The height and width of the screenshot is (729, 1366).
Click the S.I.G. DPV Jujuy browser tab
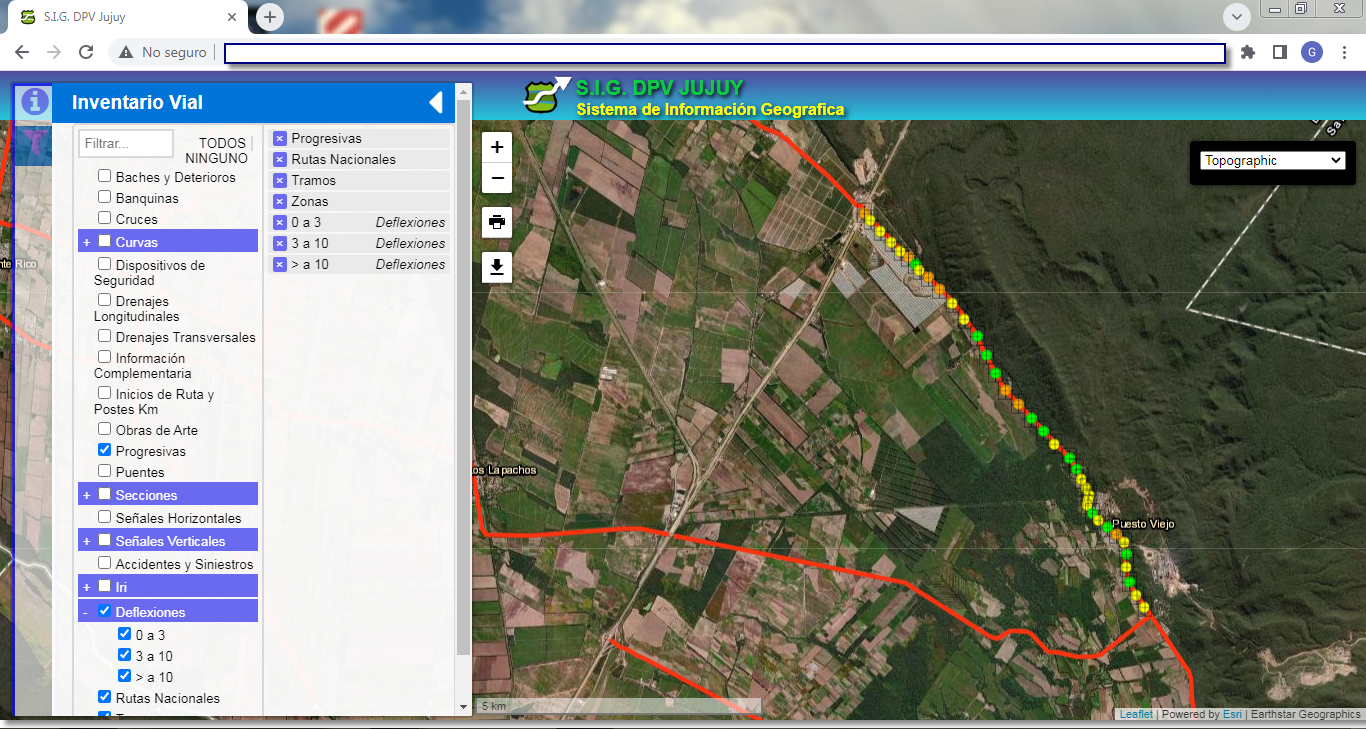(x=130, y=17)
